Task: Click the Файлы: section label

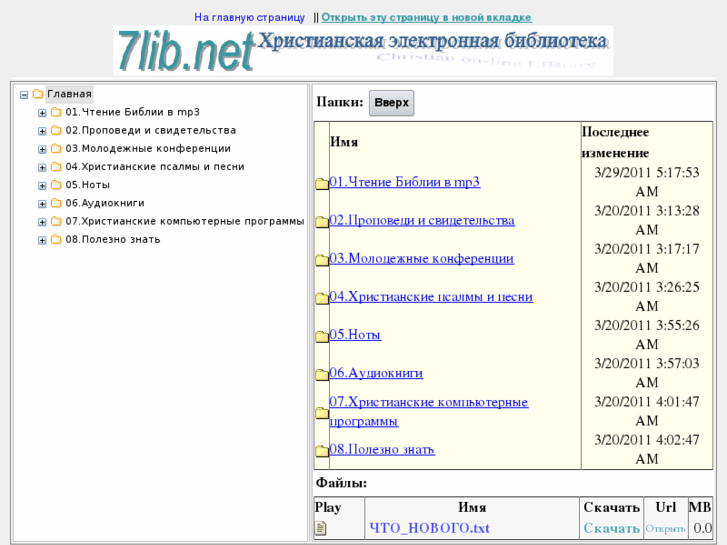Action: pos(341,483)
